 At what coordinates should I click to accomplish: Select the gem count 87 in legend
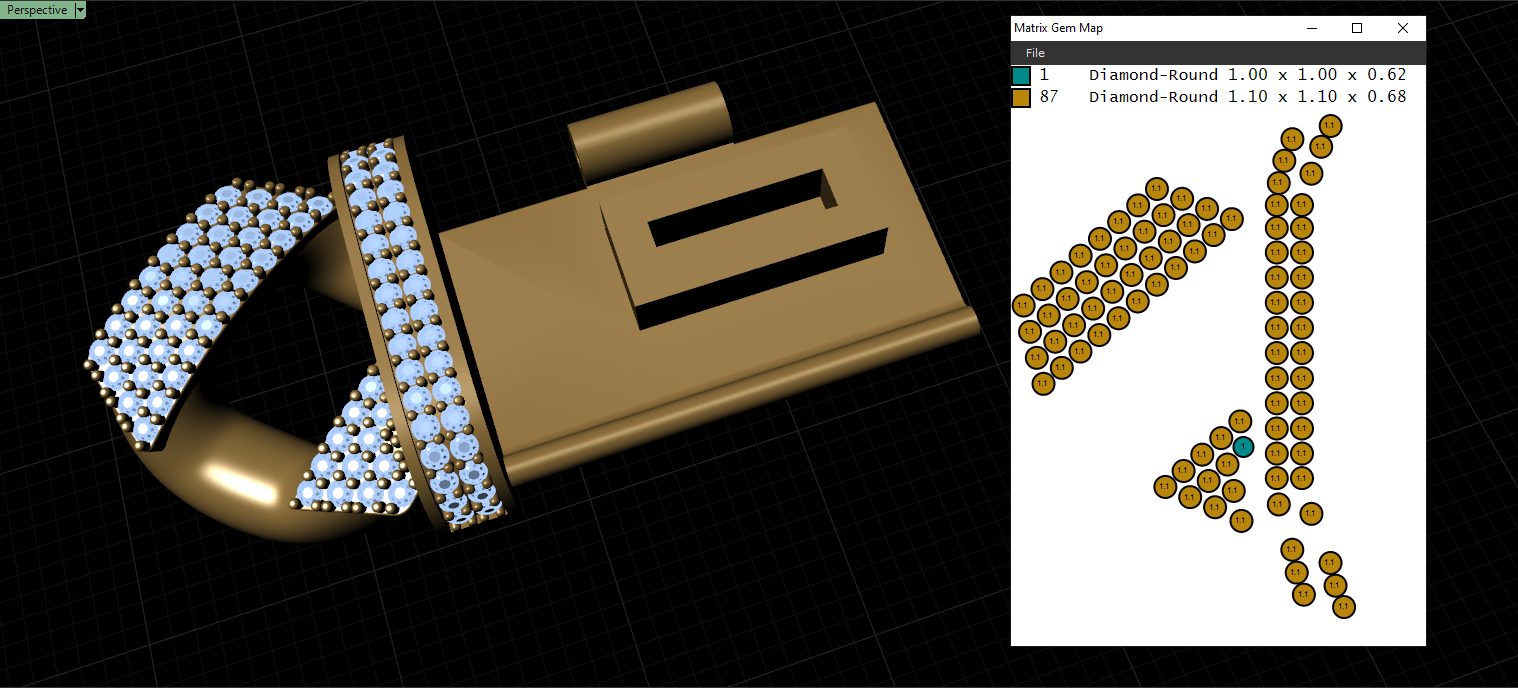1049,97
